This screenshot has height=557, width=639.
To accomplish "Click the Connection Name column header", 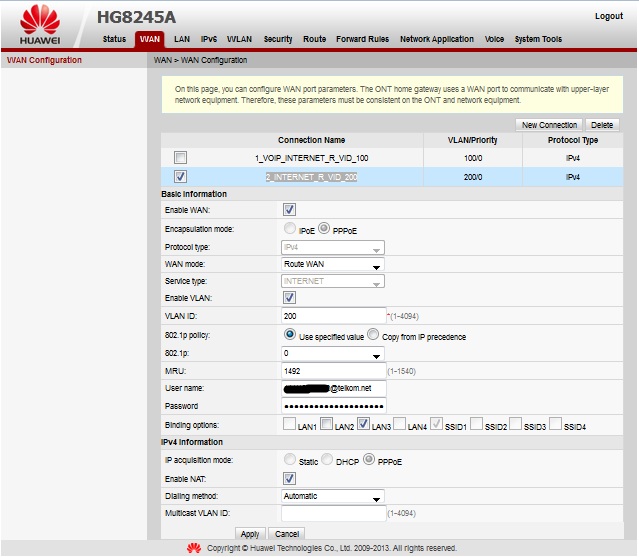I will (x=311, y=140).
